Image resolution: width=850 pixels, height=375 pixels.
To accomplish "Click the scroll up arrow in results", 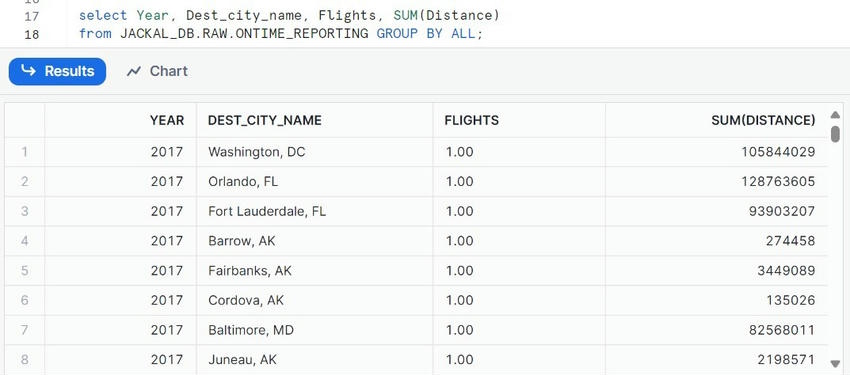I will (835, 115).
